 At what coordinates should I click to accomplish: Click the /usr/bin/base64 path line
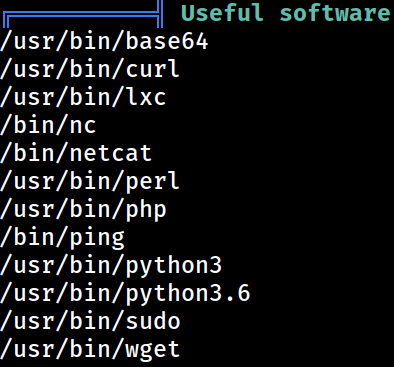104,42
